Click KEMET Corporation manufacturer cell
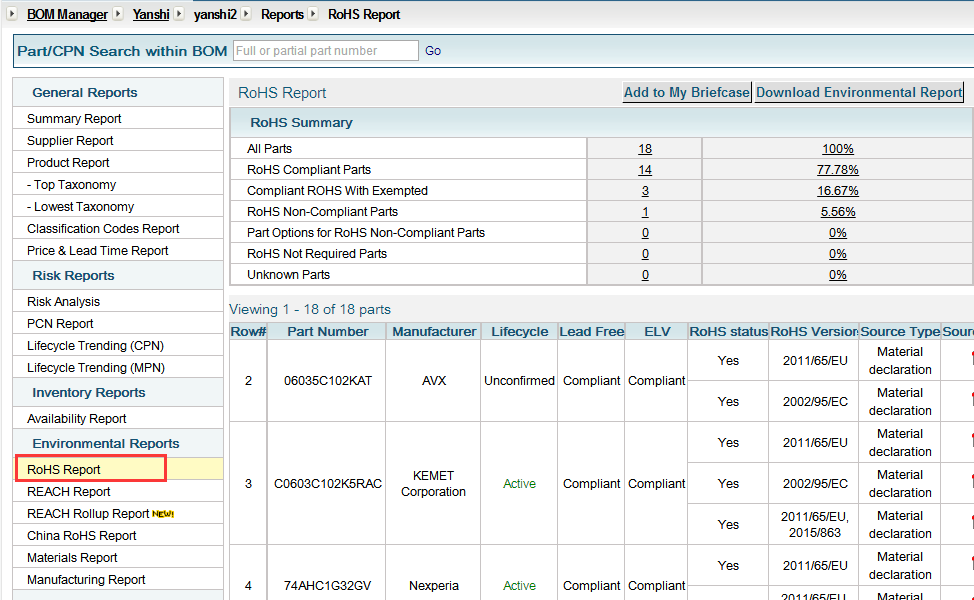The width and height of the screenshot is (974, 600). (x=433, y=483)
